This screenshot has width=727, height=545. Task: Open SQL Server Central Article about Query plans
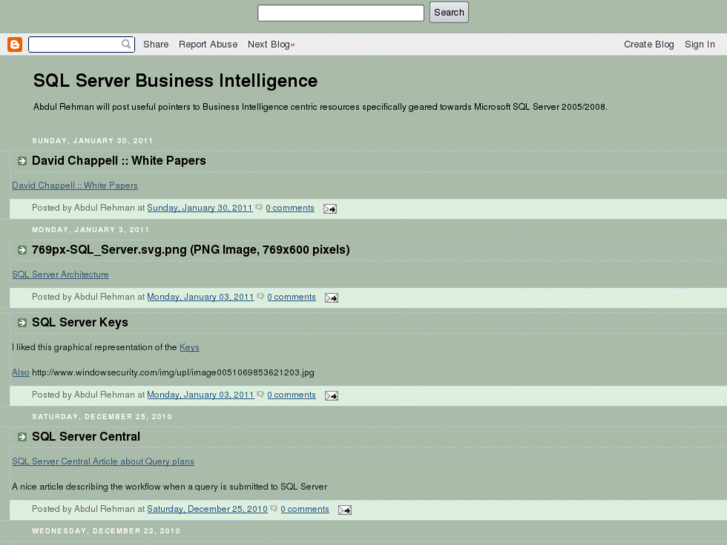click(x=103, y=462)
